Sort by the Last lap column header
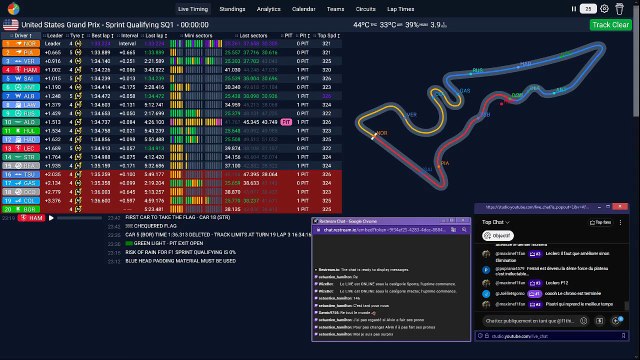 [x=155, y=36]
